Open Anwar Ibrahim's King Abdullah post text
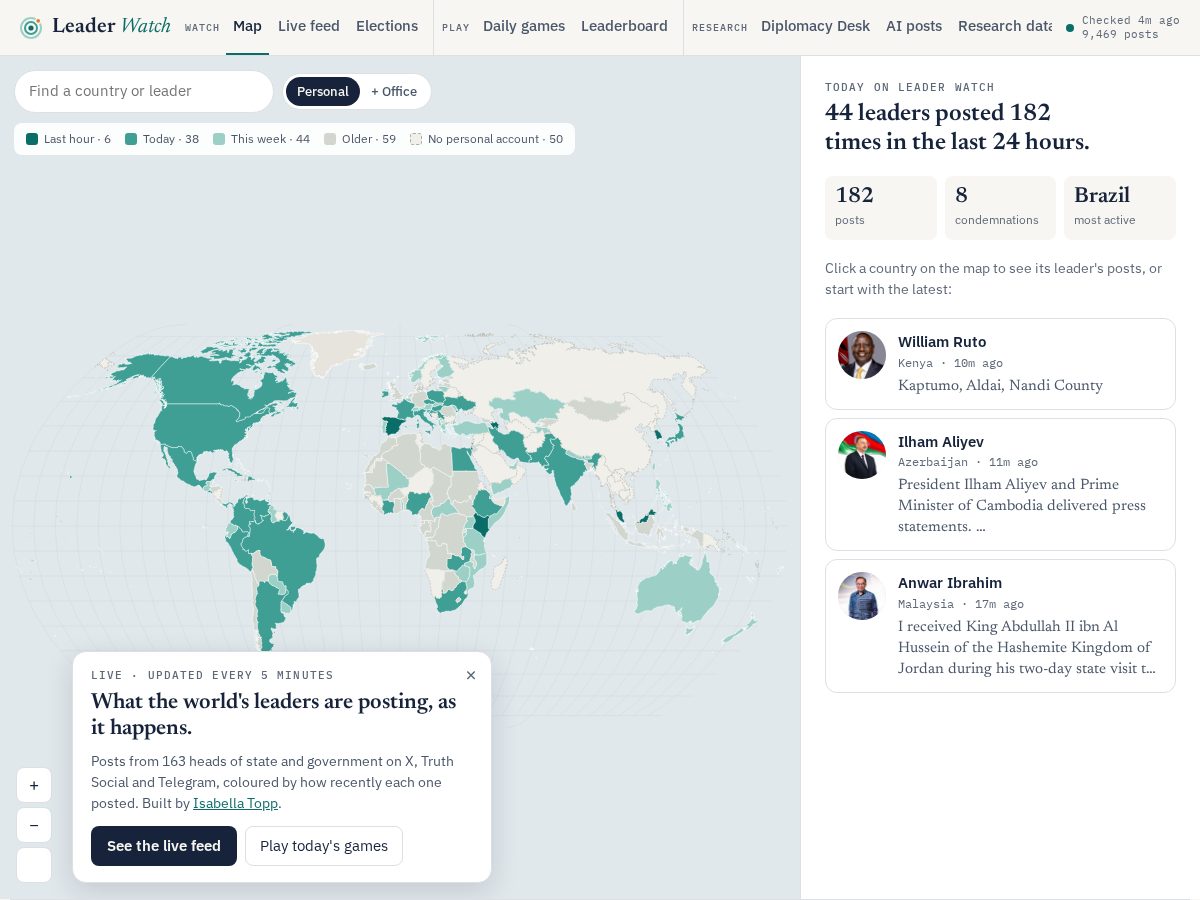This screenshot has width=1200, height=900. click(1027, 647)
